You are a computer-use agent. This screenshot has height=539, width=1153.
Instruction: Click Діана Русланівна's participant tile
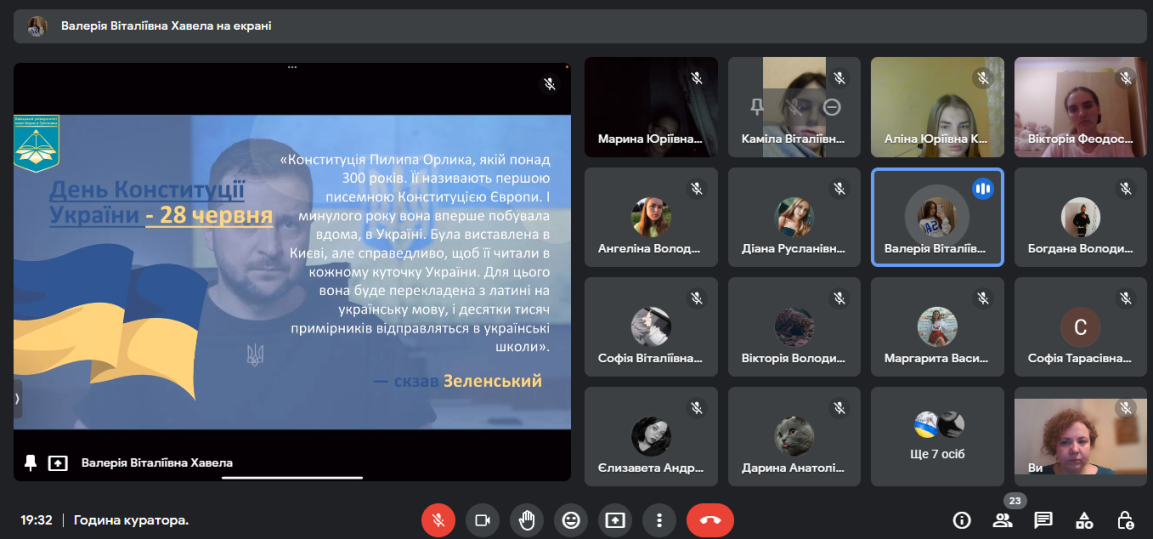pos(794,217)
